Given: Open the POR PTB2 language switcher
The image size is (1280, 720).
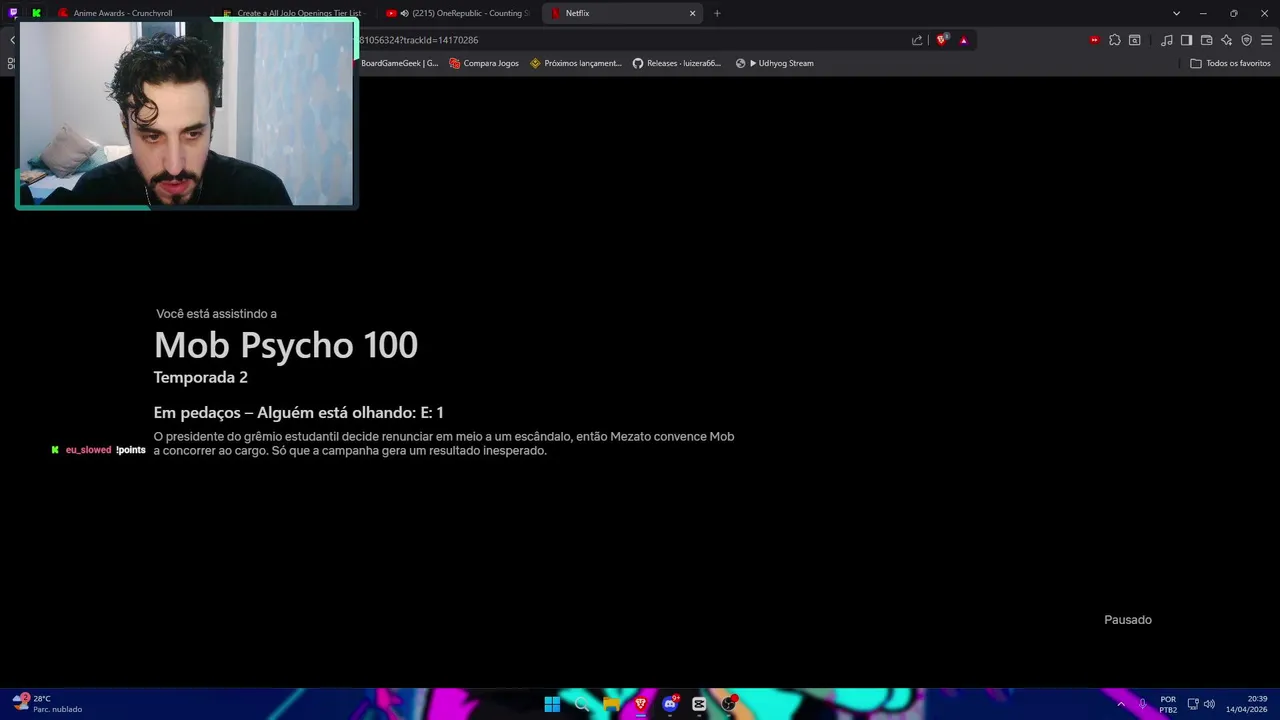Looking at the screenshot, I should click(x=1168, y=704).
